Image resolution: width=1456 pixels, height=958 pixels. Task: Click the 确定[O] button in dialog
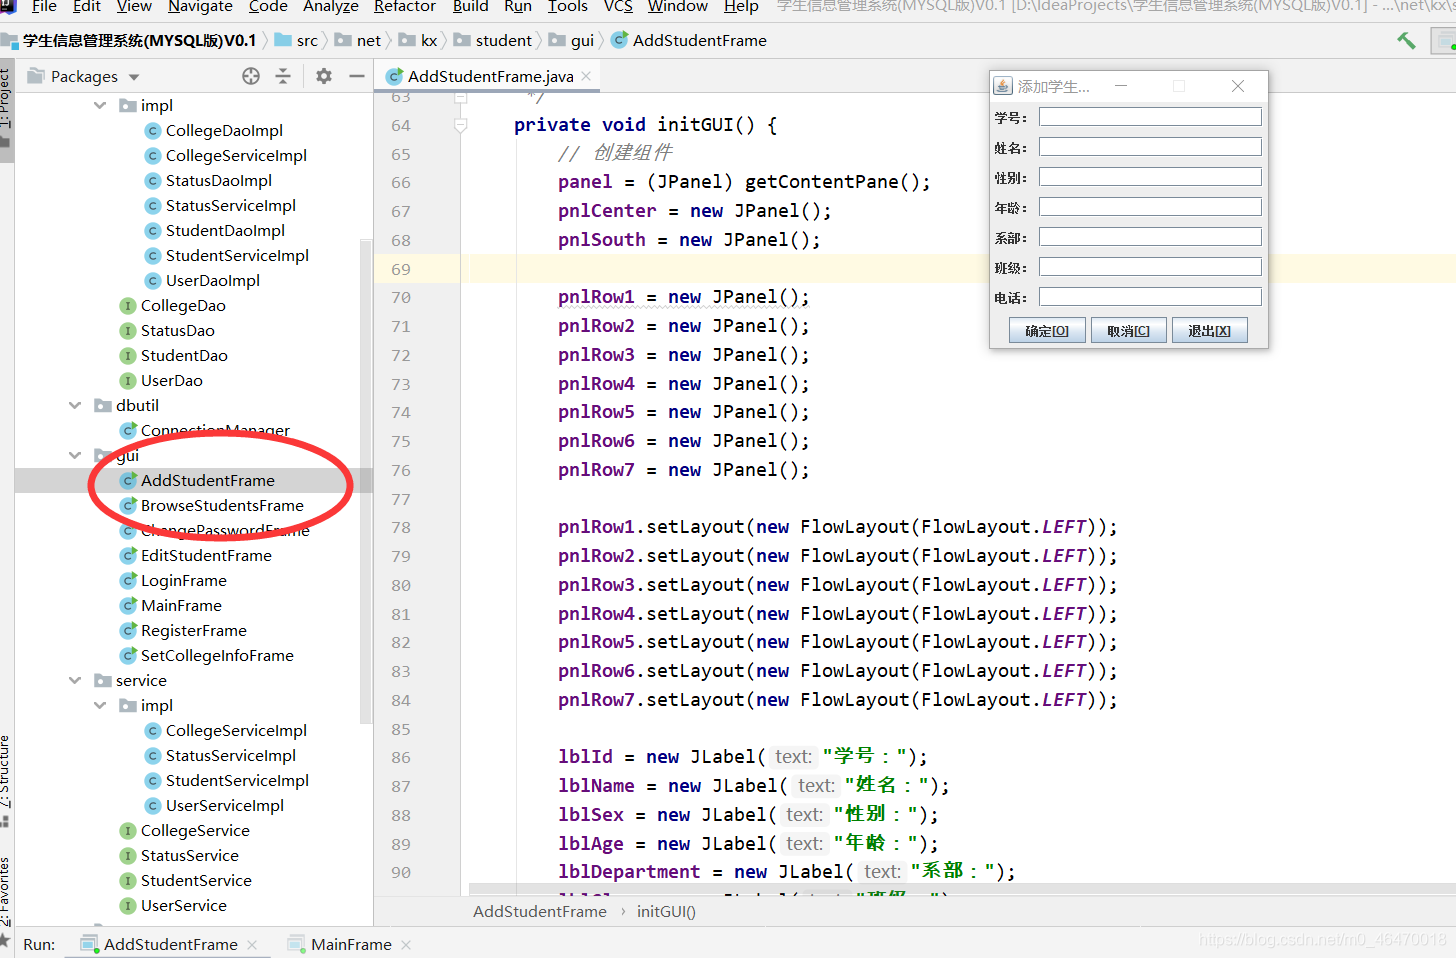pos(1047,331)
